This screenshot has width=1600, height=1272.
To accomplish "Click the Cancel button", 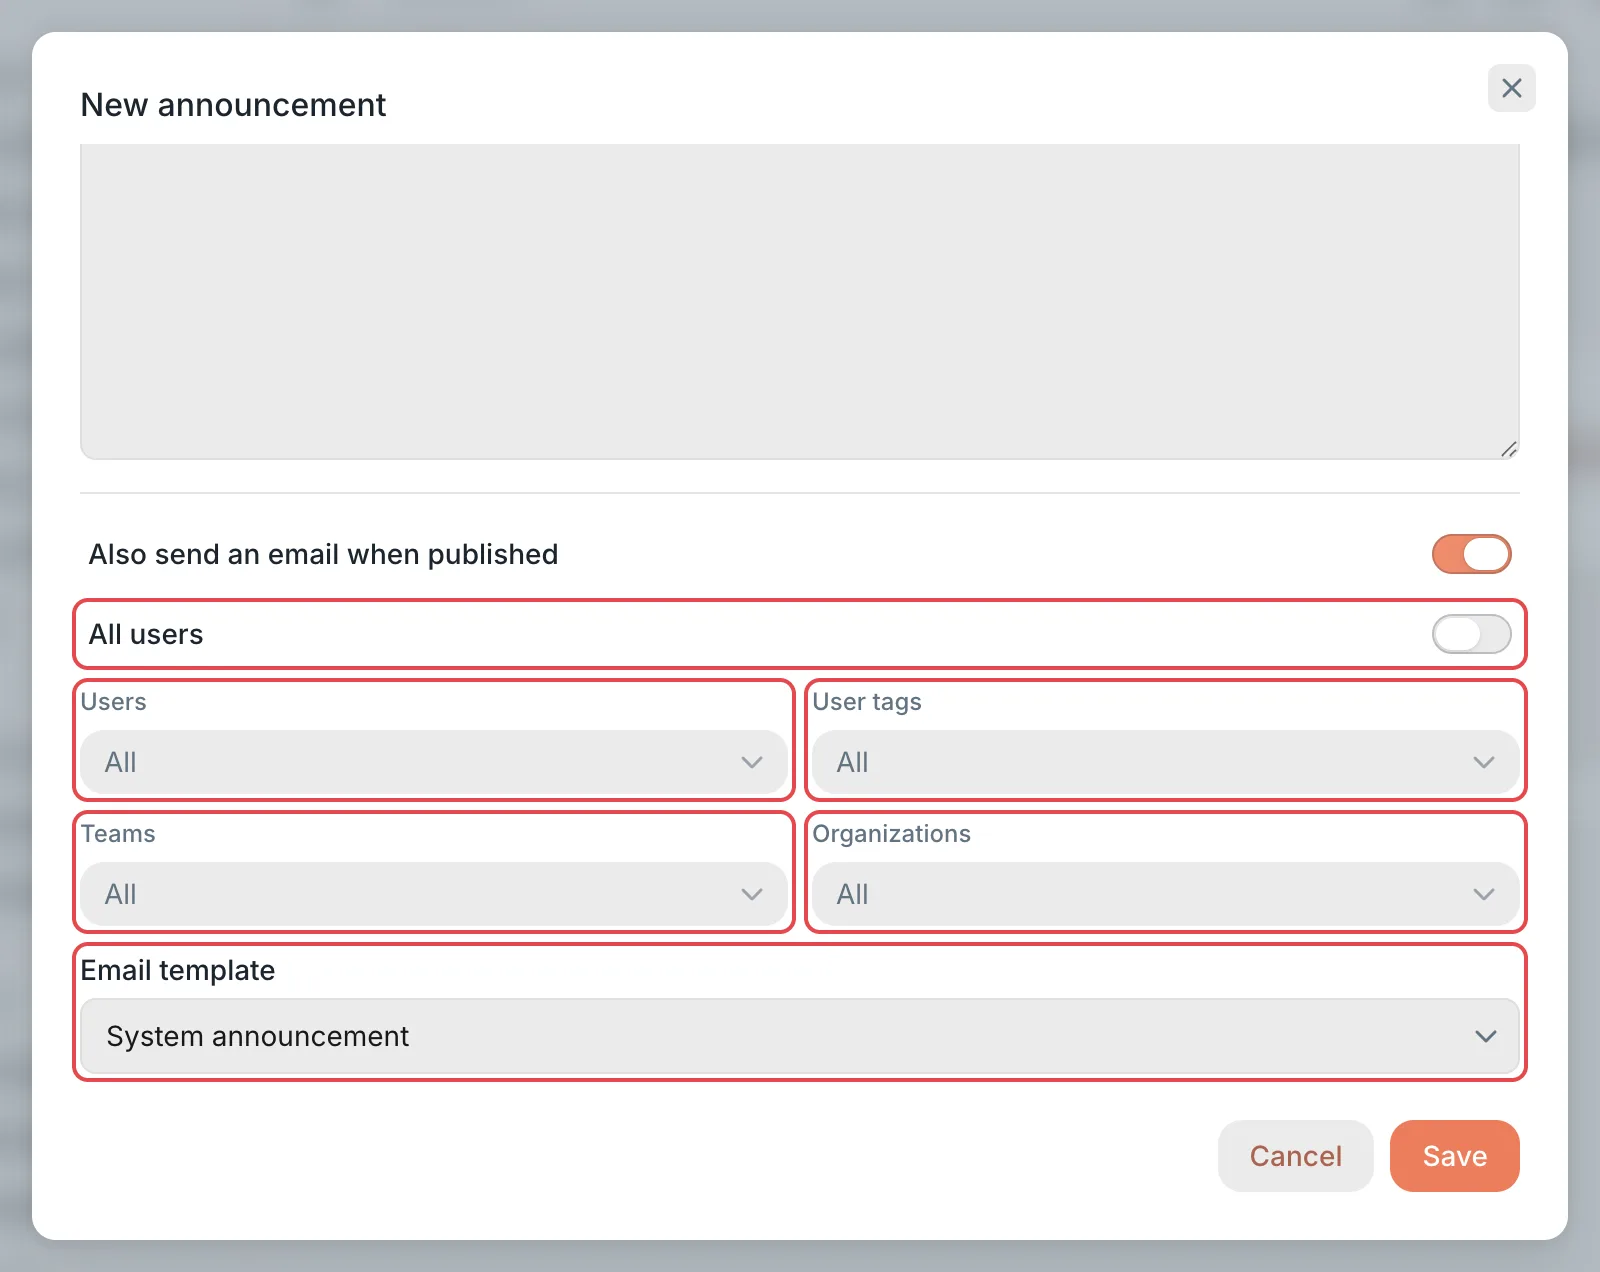I will [1295, 1156].
